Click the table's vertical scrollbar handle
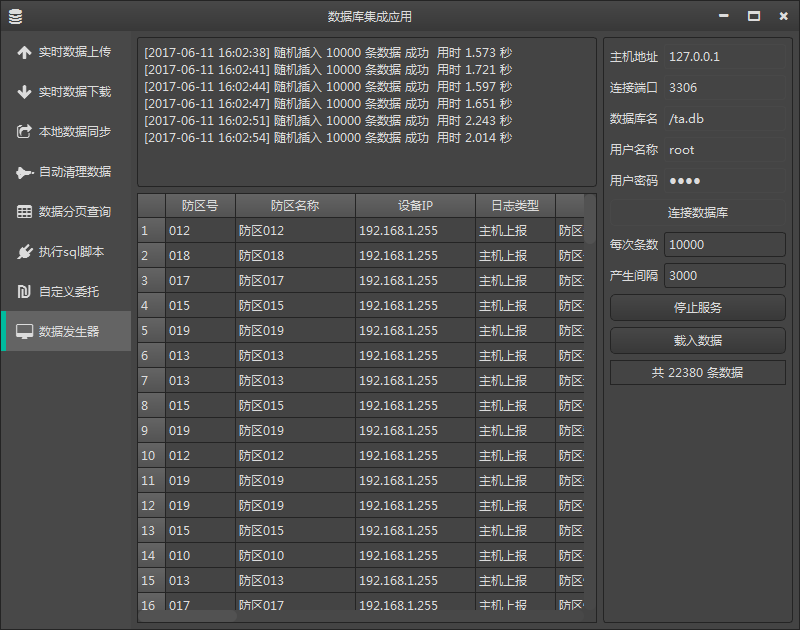 (x=590, y=219)
